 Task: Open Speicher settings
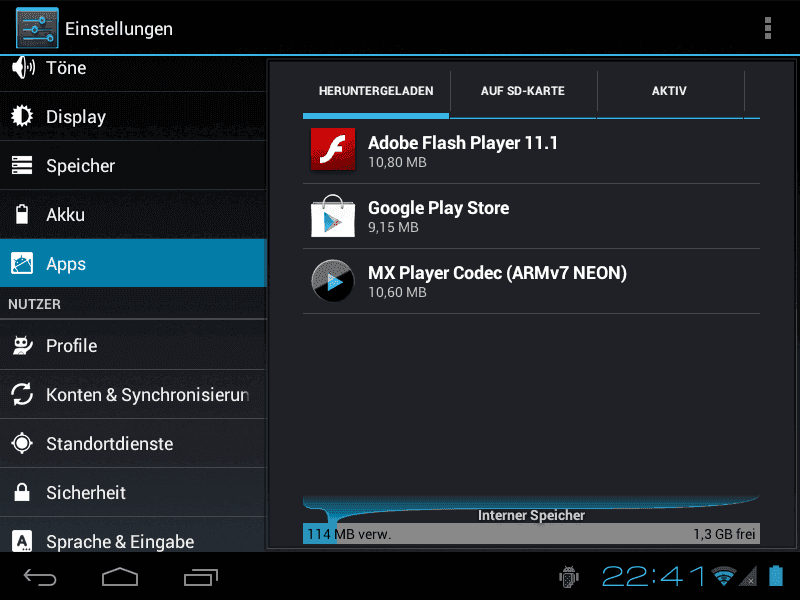tap(133, 165)
